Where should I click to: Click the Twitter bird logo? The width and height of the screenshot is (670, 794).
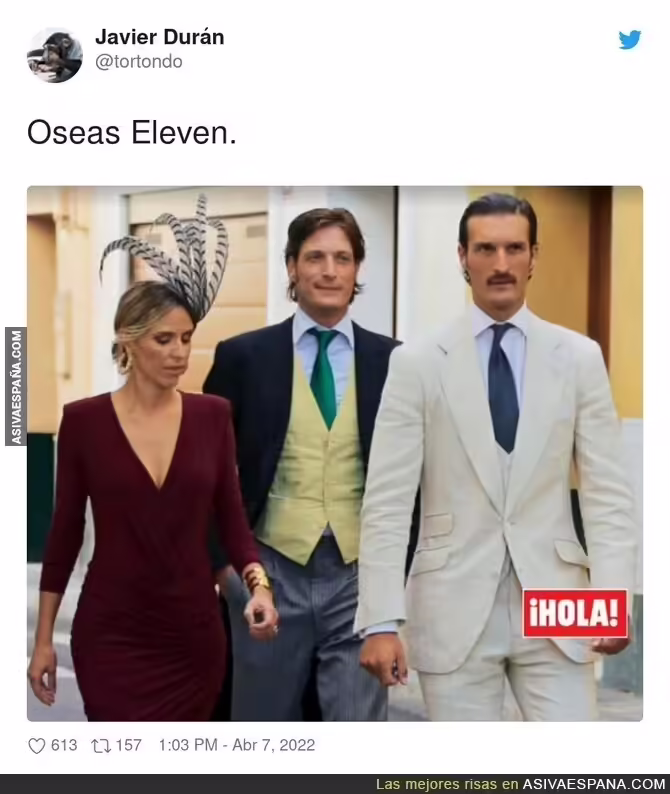click(x=629, y=40)
